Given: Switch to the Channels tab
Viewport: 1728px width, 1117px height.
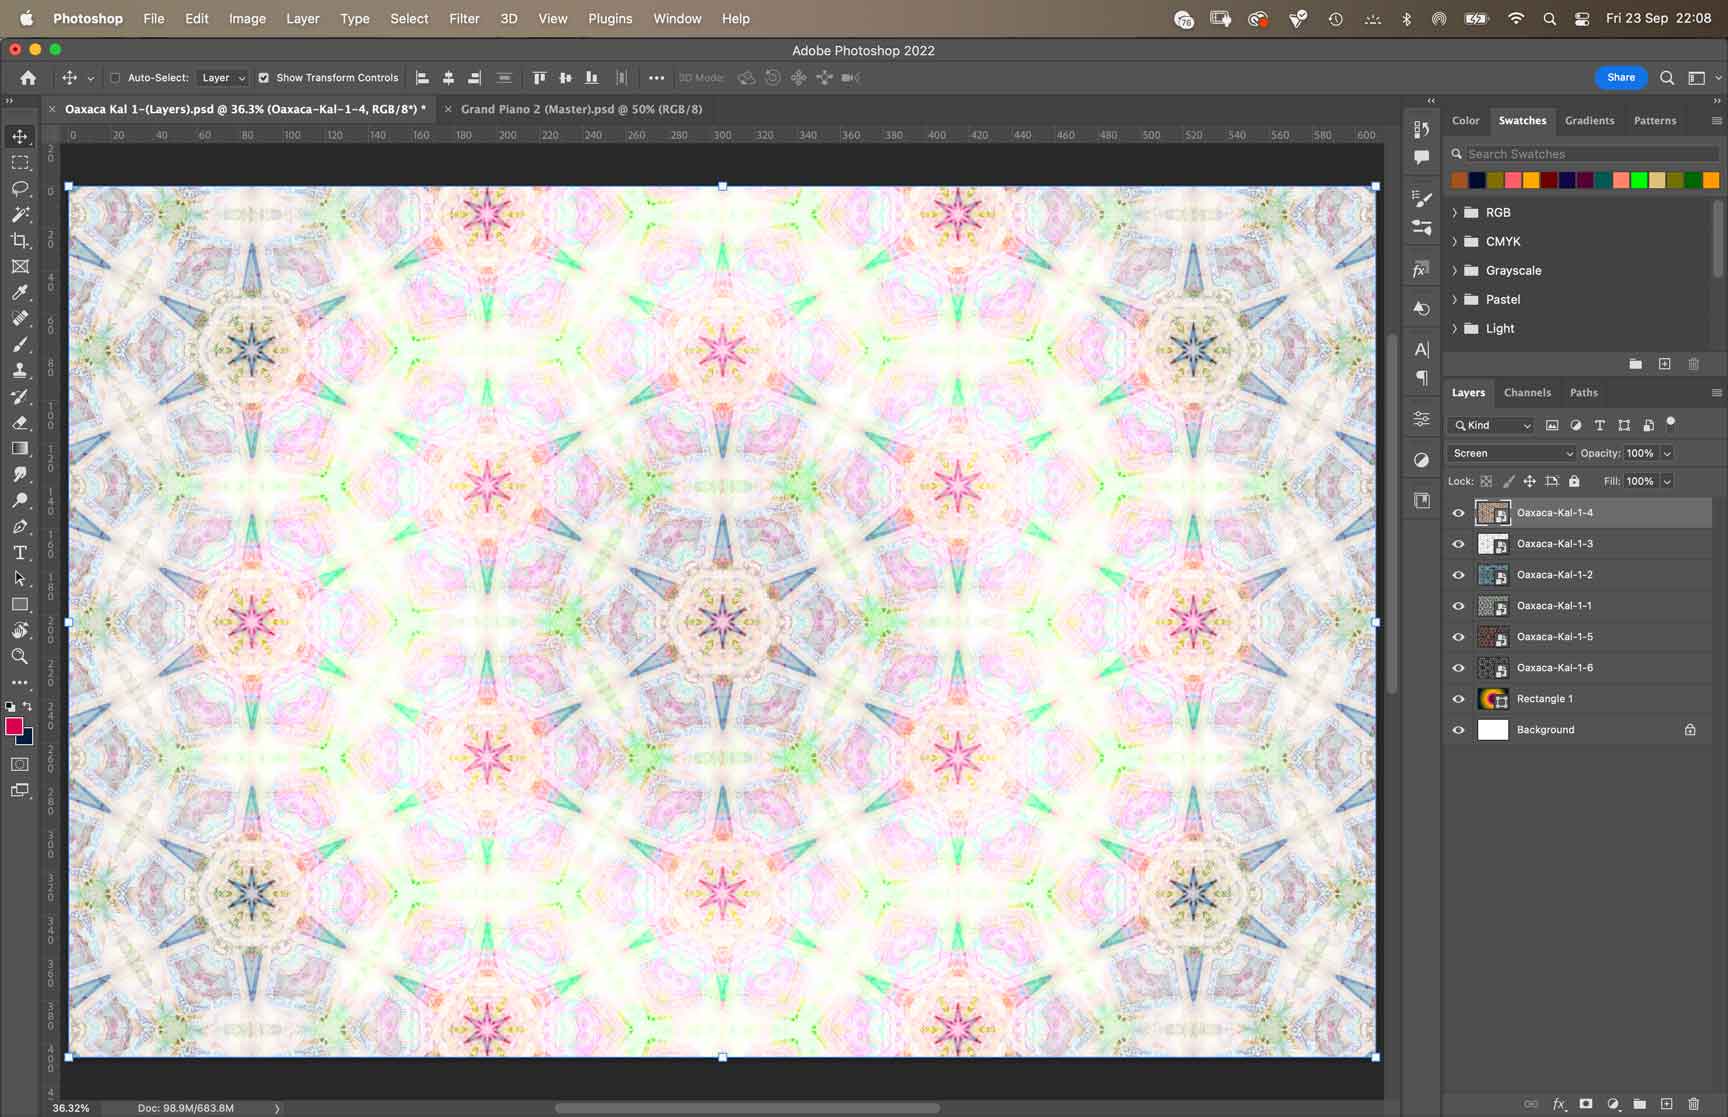Looking at the screenshot, I should 1527,392.
